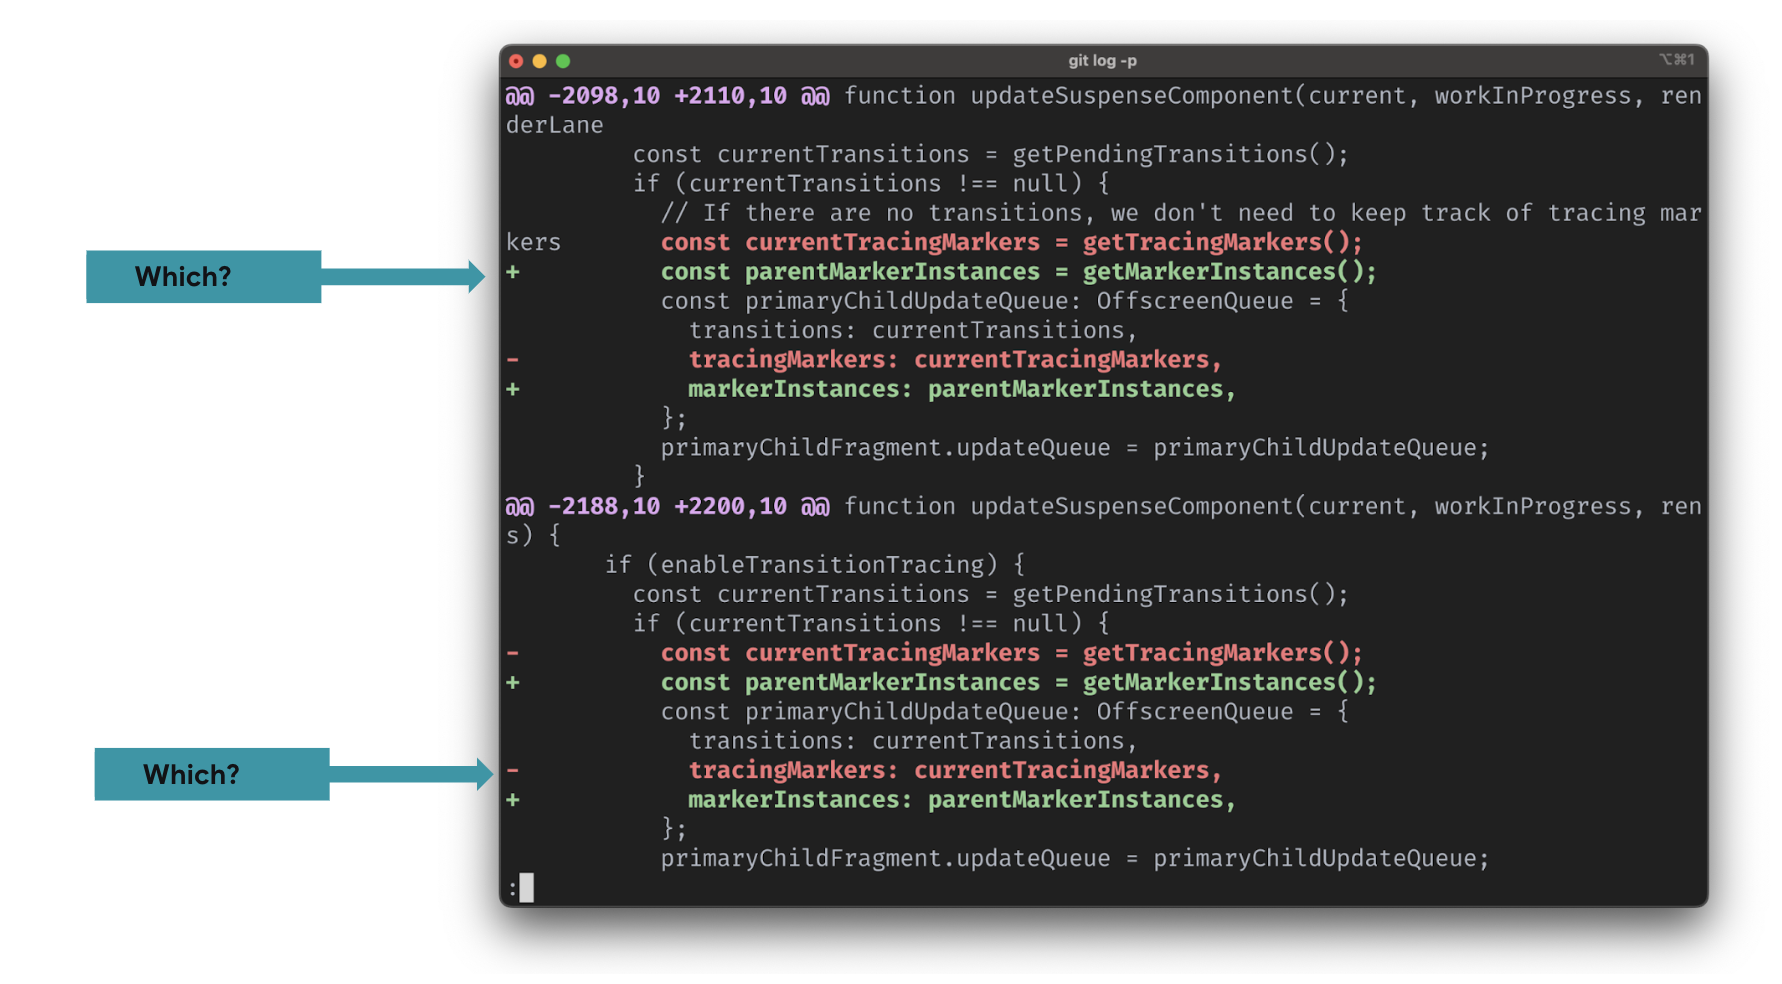Click the lower teal arrow graphic
This screenshot has width=1782, height=984.
coord(410,774)
